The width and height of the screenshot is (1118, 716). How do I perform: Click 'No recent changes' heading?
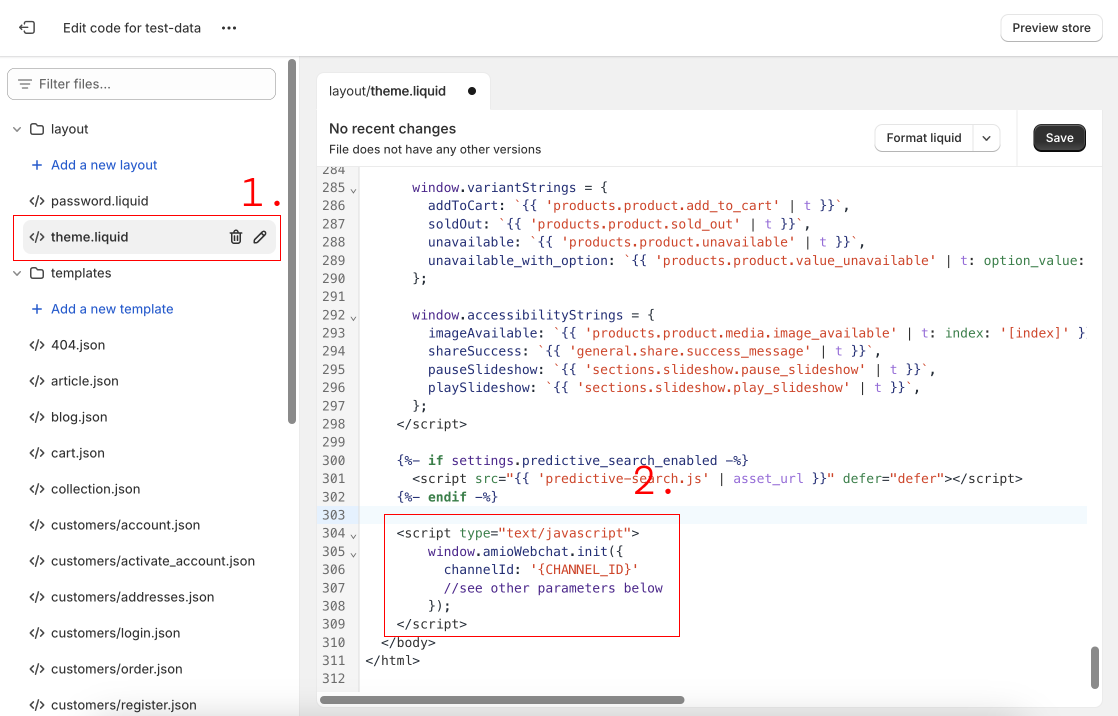[x=392, y=129]
